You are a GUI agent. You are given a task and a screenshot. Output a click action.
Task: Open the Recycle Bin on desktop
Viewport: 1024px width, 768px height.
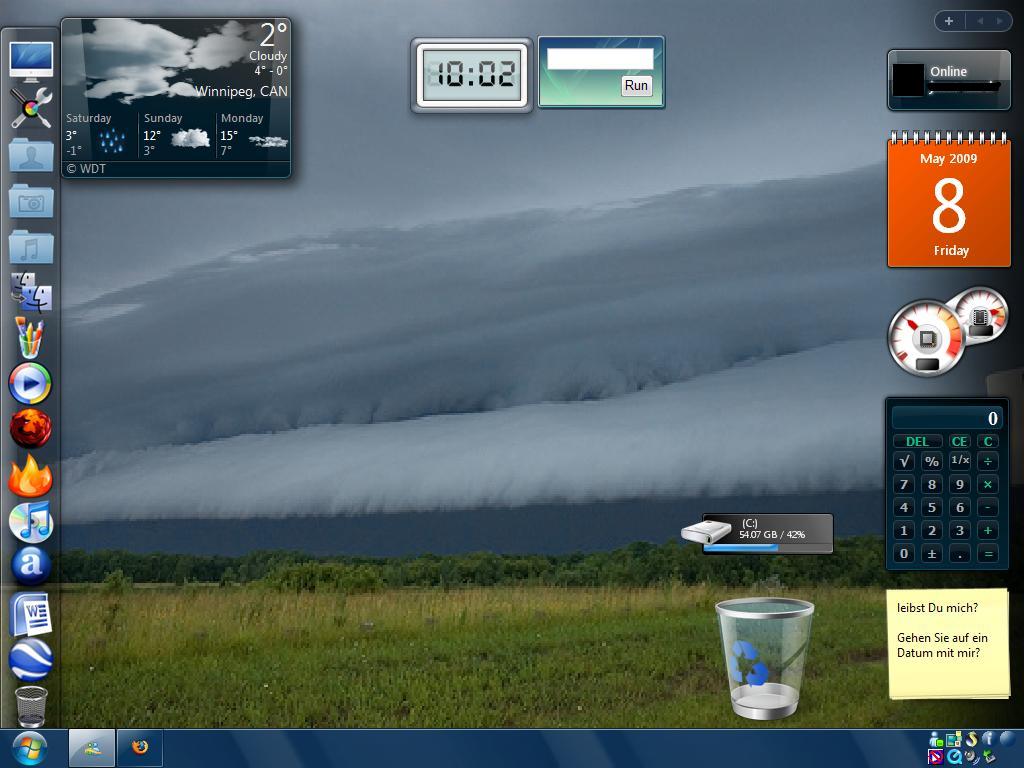pyautogui.click(x=764, y=658)
